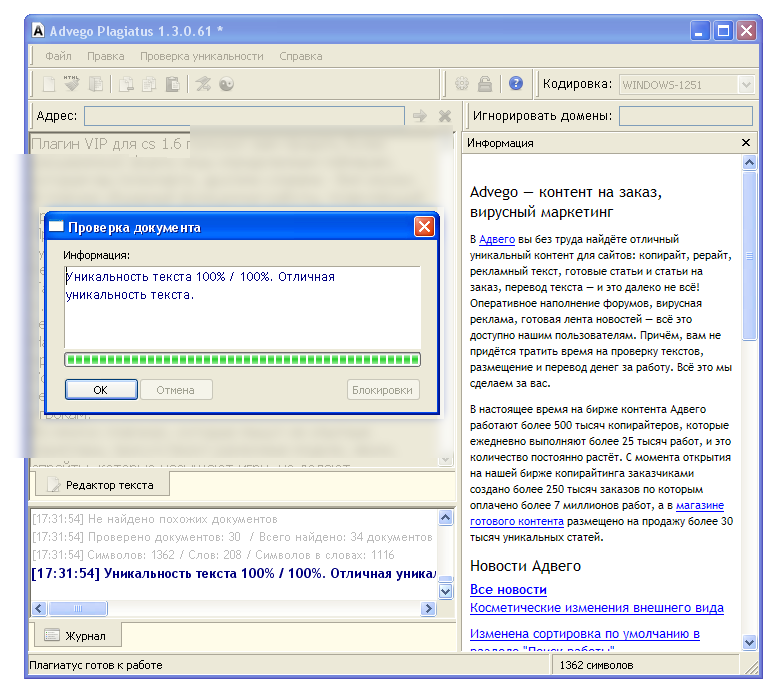Image resolution: width=770 pixels, height=700 pixels.
Task: Click the select-all document icon in toolbar
Action: pyautogui.click(x=96, y=84)
